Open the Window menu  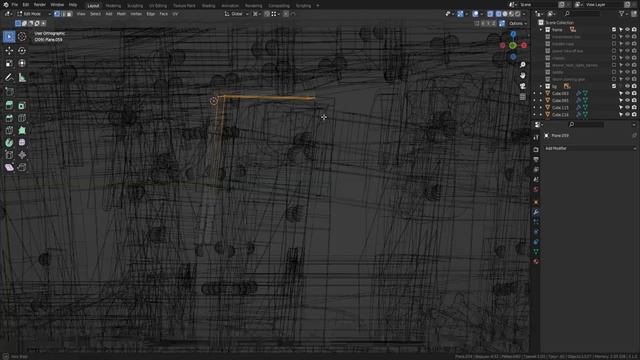click(x=57, y=4)
